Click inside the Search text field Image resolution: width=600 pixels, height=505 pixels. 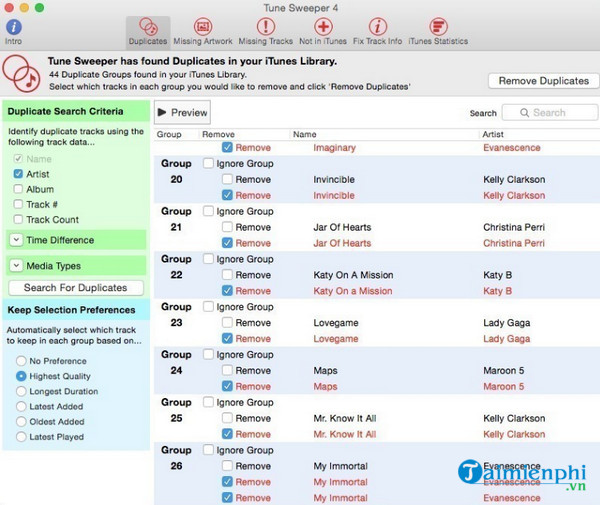coord(549,112)
